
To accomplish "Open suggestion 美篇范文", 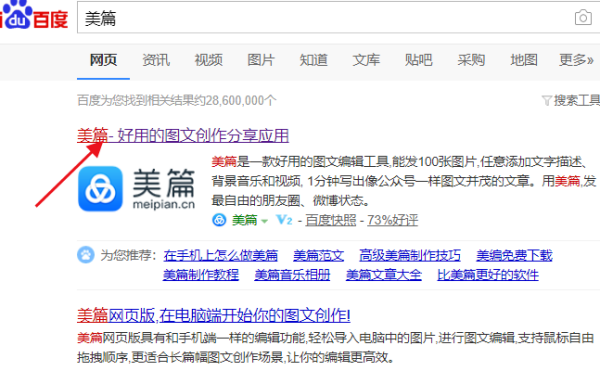I will click(318, 255).
